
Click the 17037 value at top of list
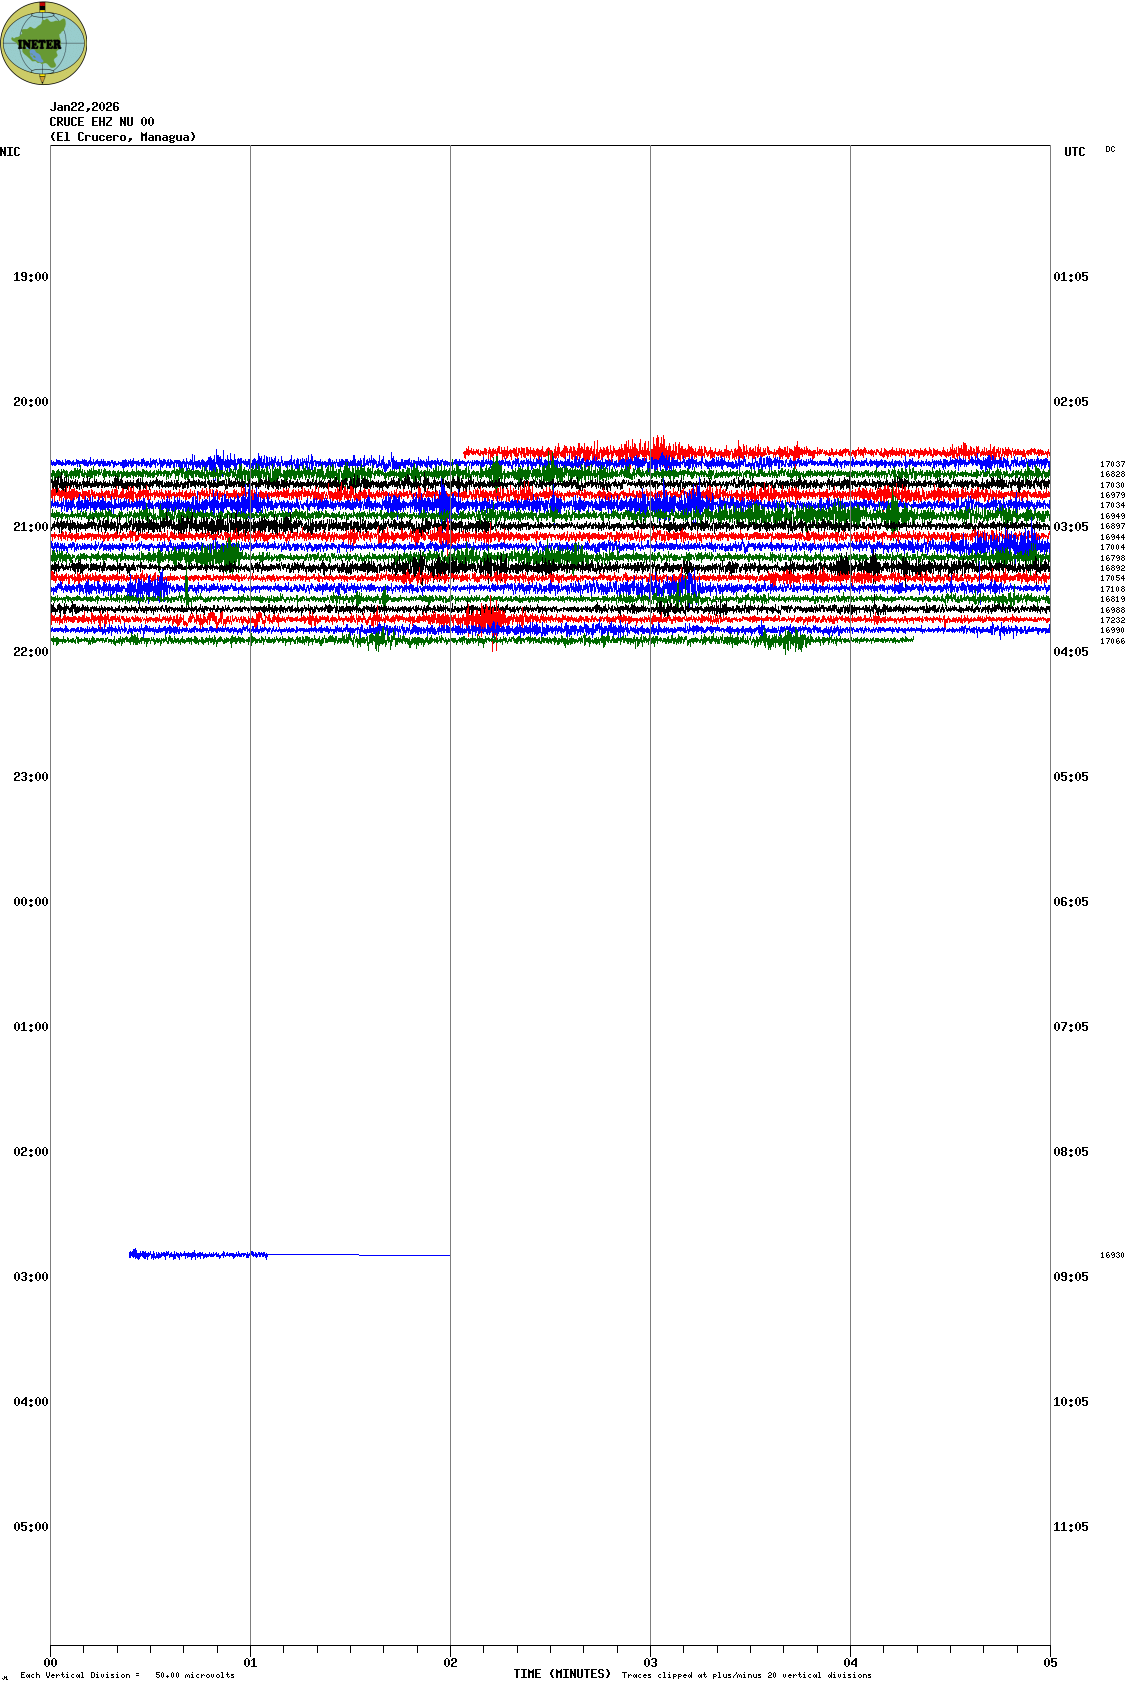1112,464
